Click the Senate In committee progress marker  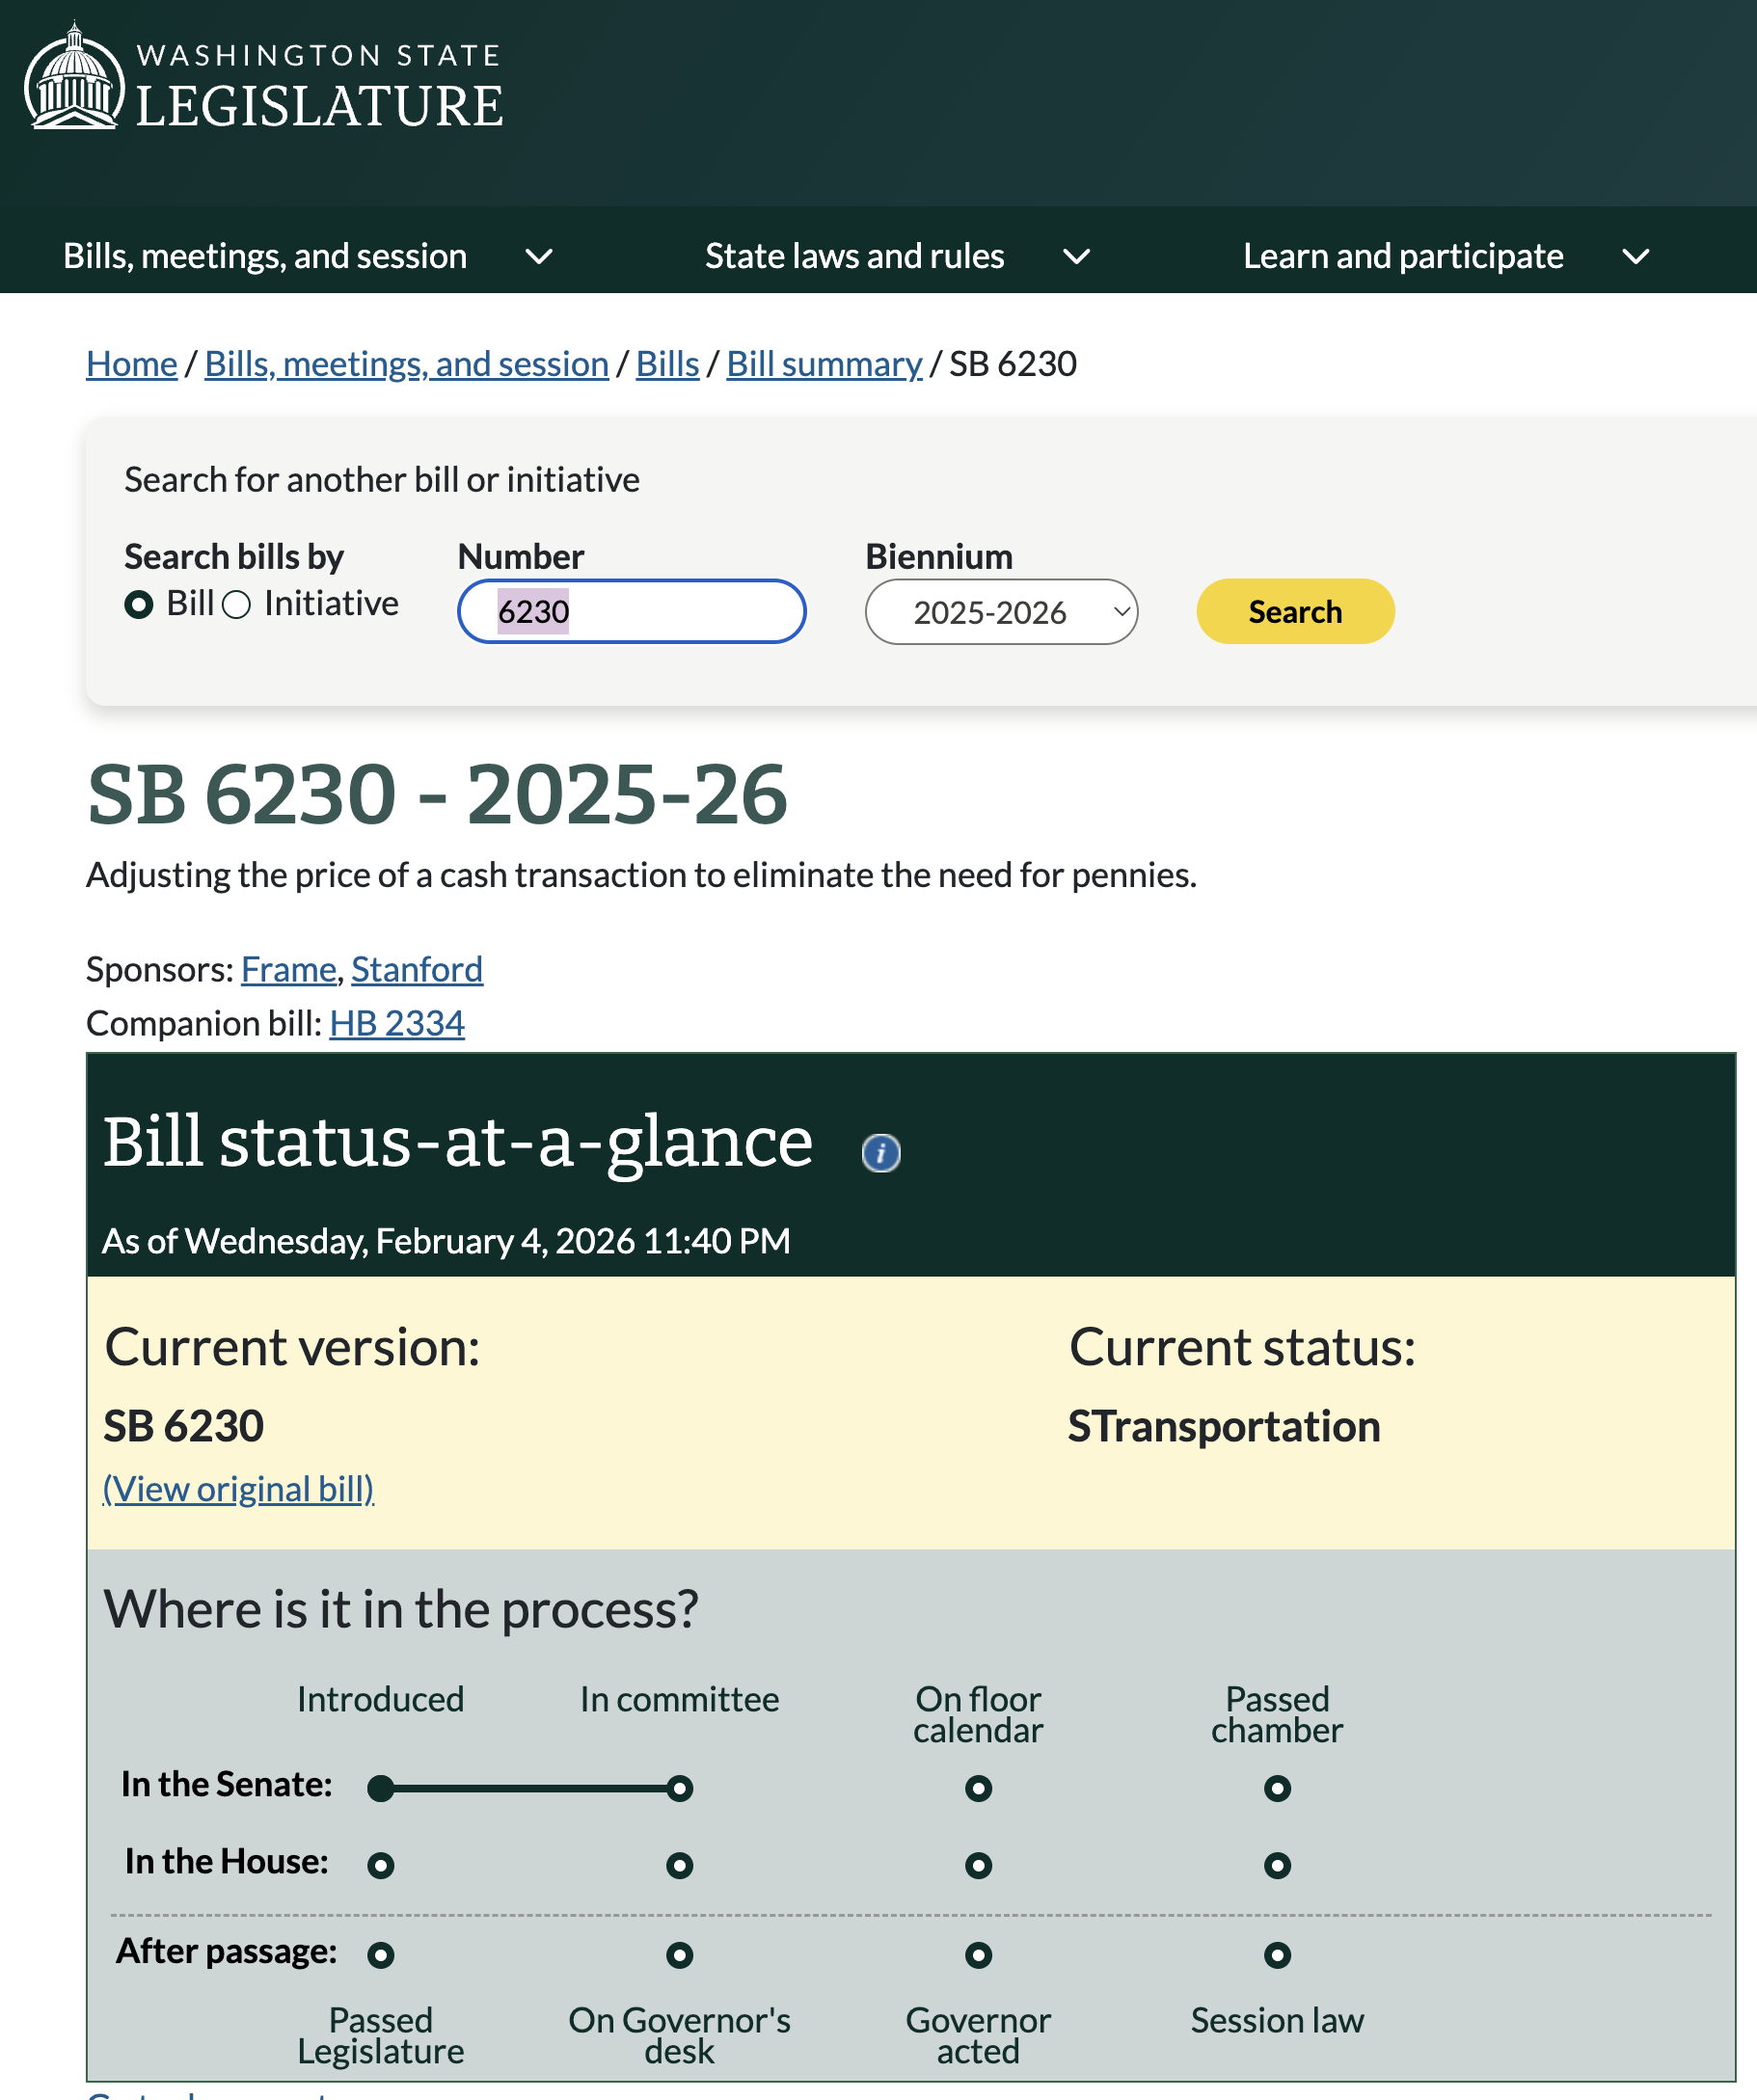click(x=680, y=1788)
